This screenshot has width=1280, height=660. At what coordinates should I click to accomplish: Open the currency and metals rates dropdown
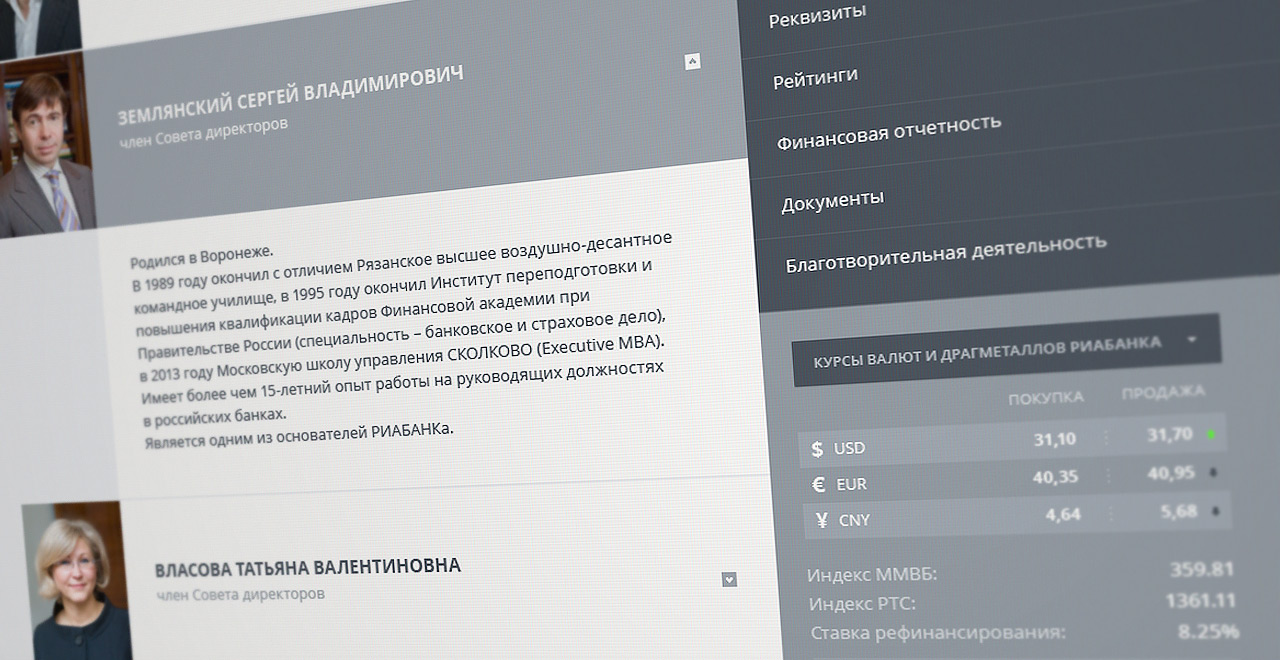(x=1191, y=340)
